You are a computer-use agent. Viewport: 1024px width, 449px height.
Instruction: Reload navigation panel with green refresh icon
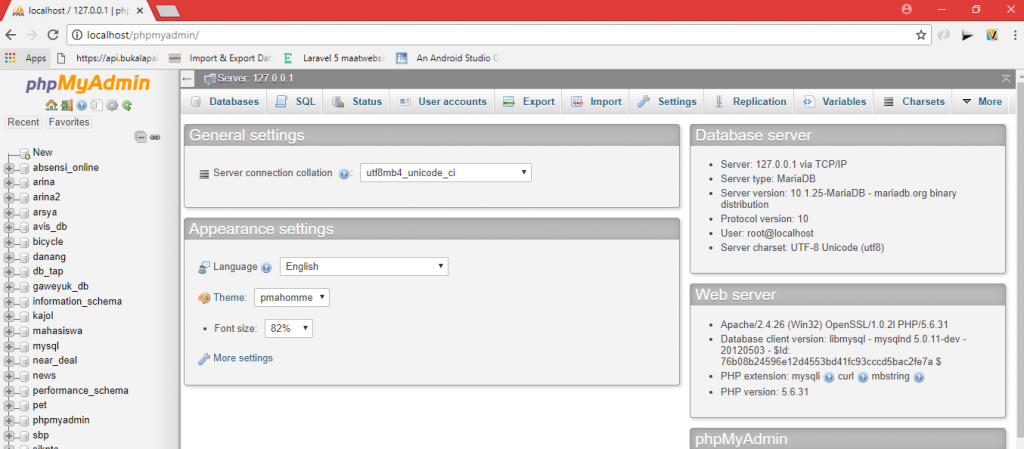(127, 105)
